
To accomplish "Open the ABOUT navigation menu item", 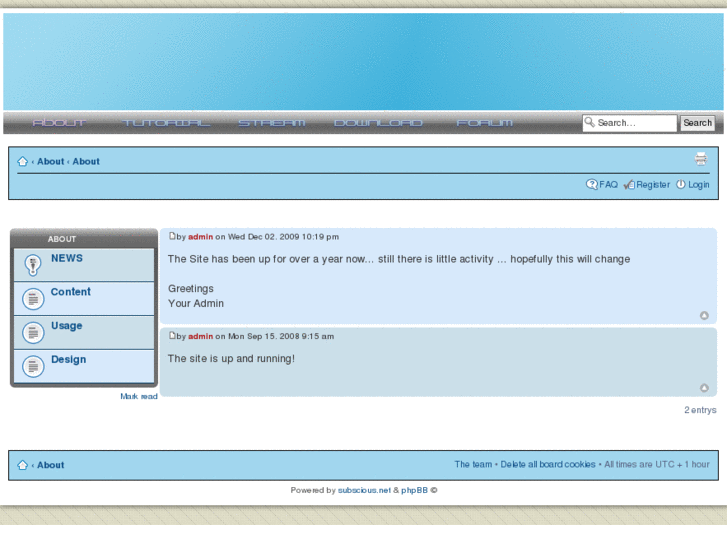I will (59, 123).
